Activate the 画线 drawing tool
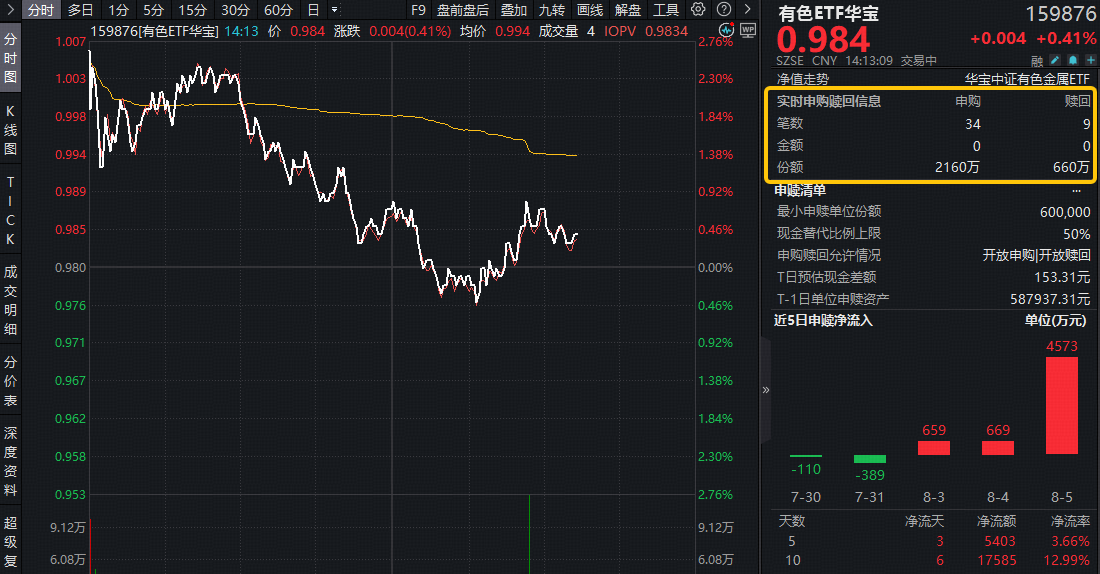 [x=589, y=10]
